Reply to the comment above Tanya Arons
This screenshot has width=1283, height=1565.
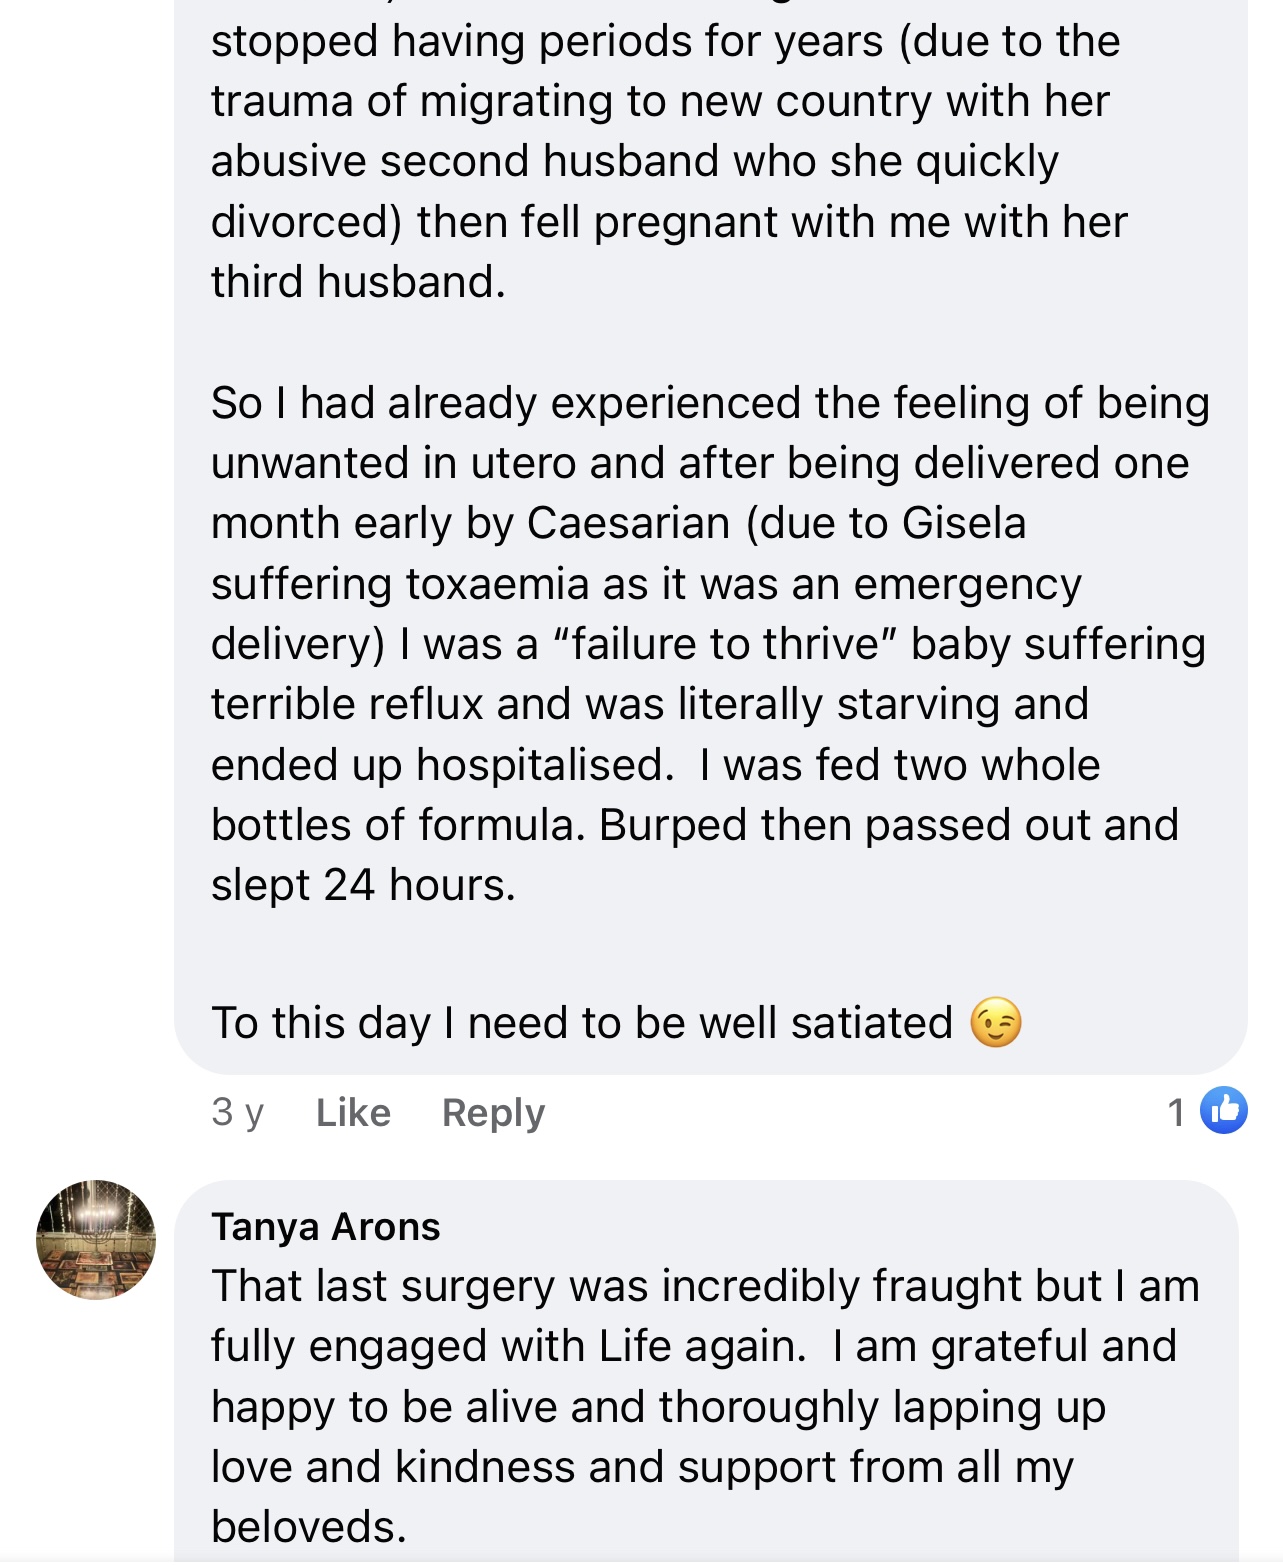(493, 1112)
